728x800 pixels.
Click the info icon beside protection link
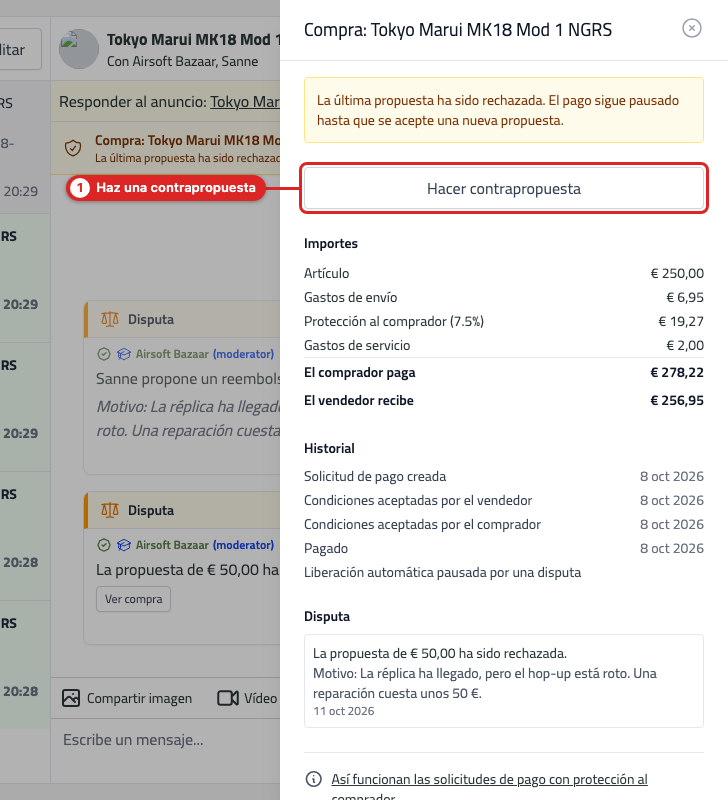(313, 779)
